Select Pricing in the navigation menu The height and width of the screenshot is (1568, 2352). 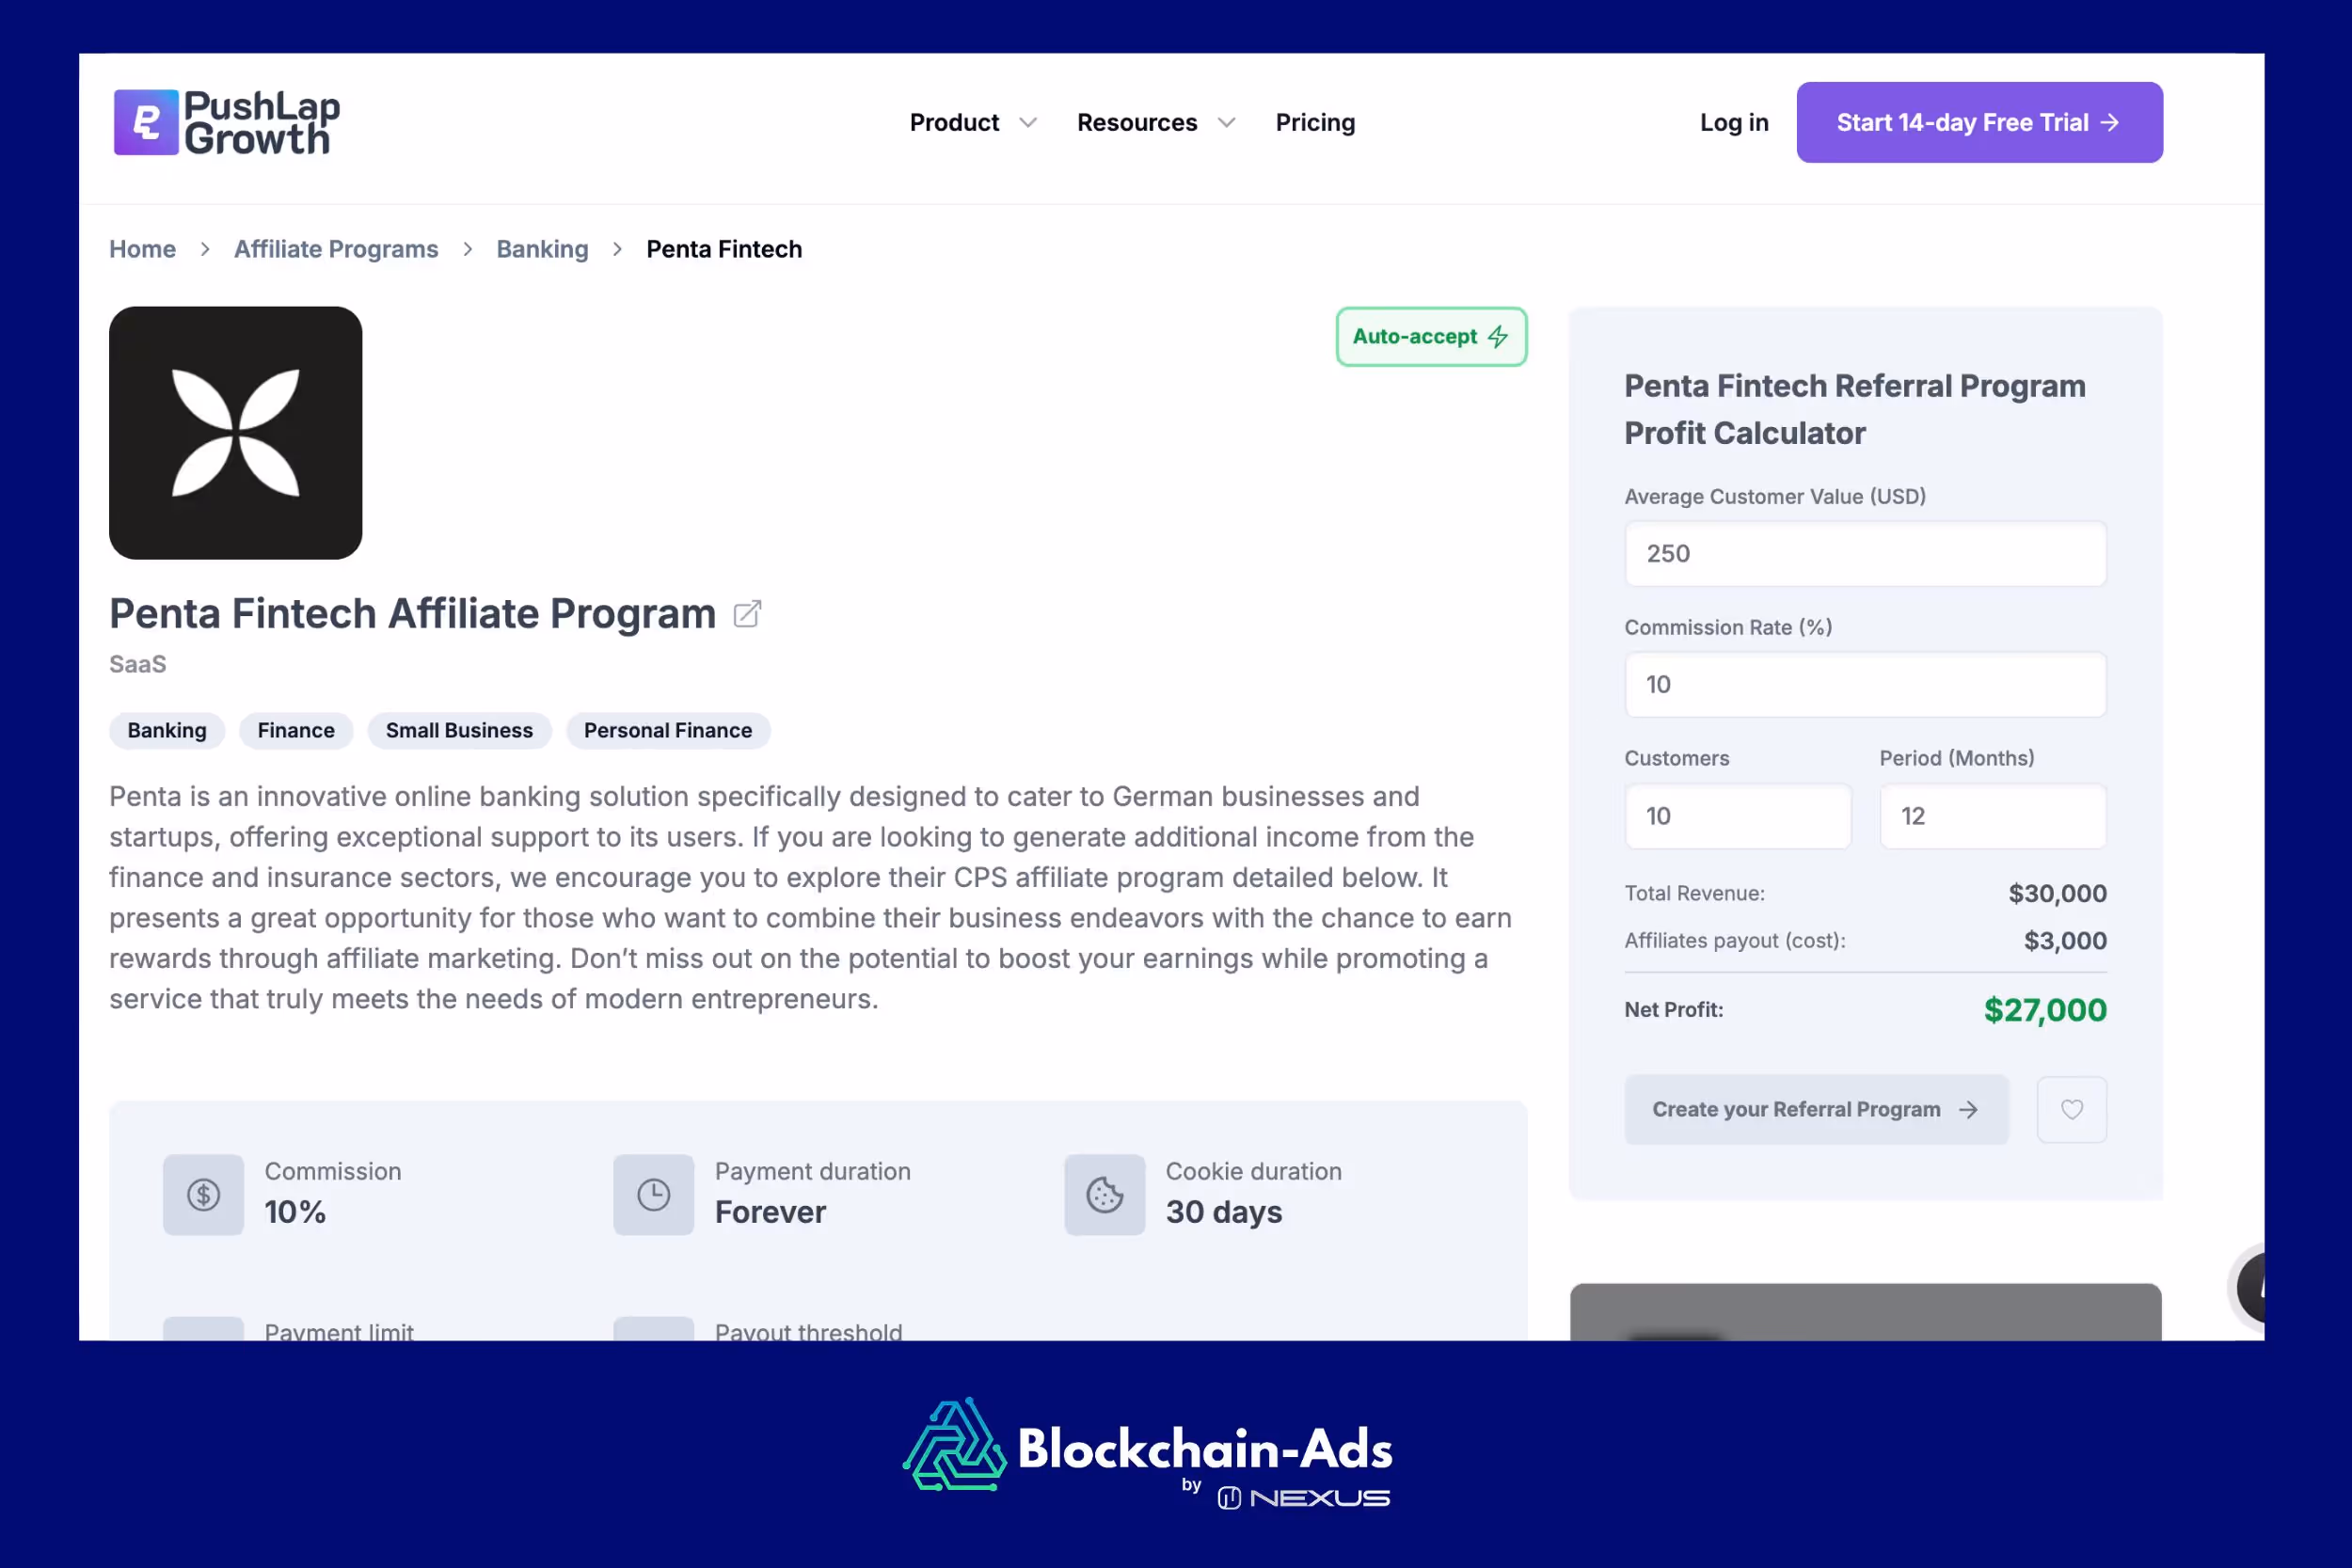coord(1315,122)
